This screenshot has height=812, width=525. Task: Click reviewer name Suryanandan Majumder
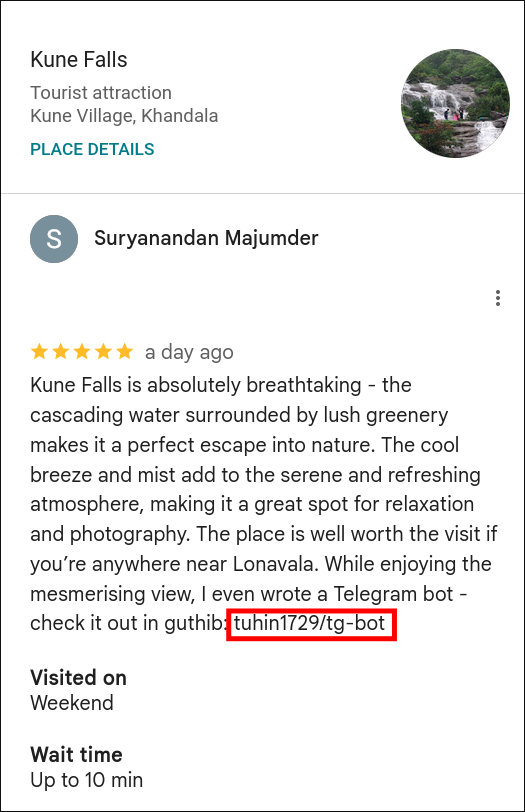point(206,238)
